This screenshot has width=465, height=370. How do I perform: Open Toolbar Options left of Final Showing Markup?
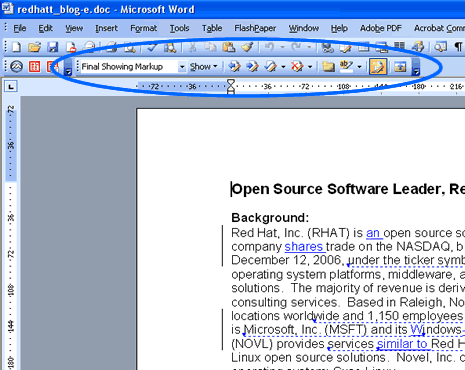(x=68, y=67)
